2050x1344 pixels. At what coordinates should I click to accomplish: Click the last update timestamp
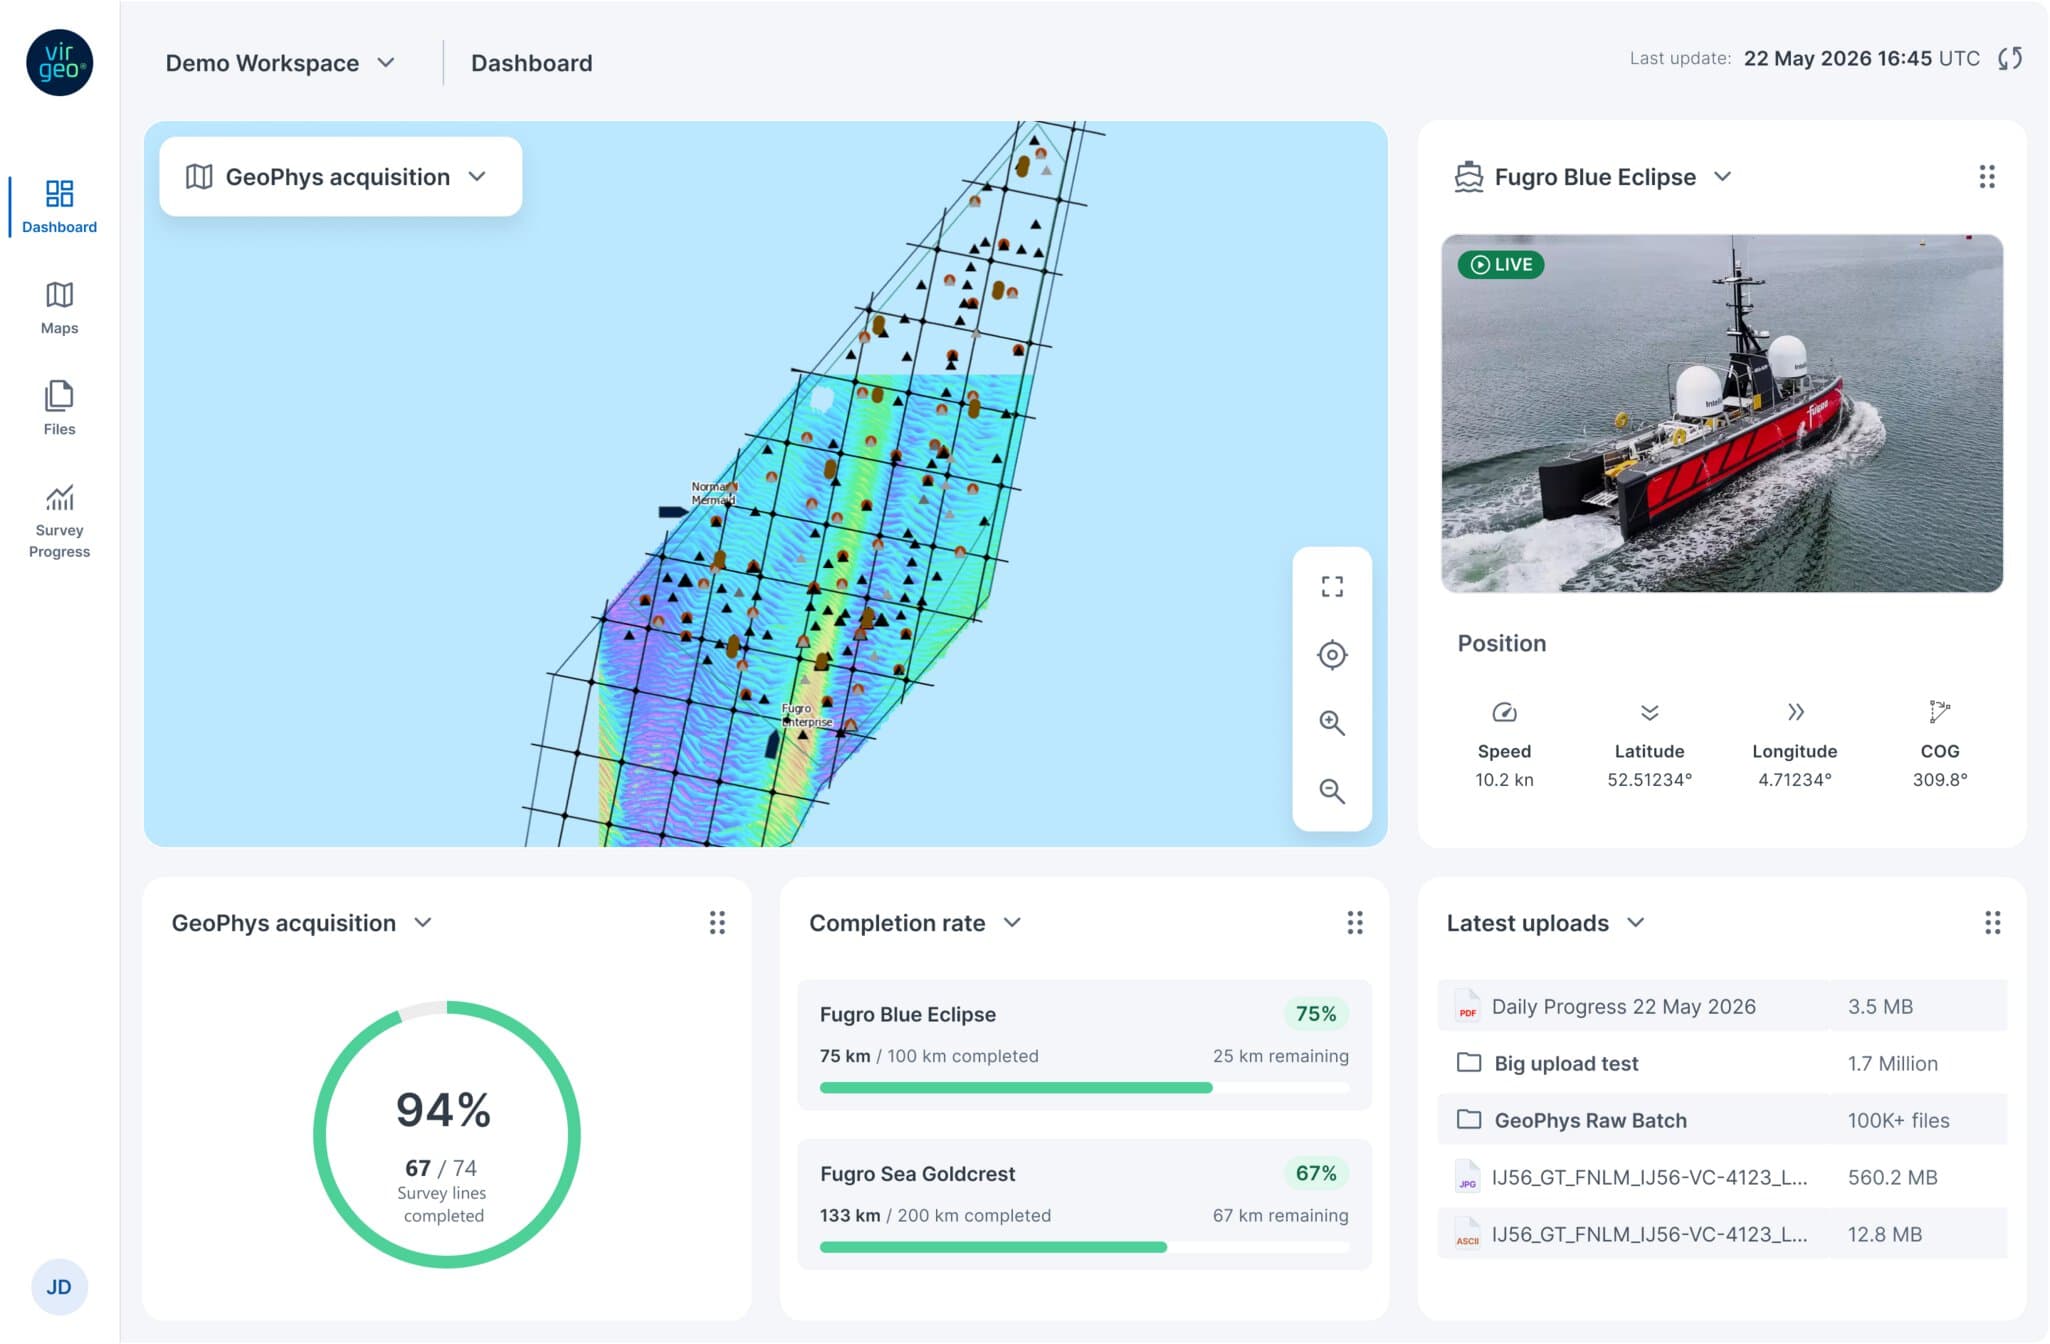[1861, 58]
